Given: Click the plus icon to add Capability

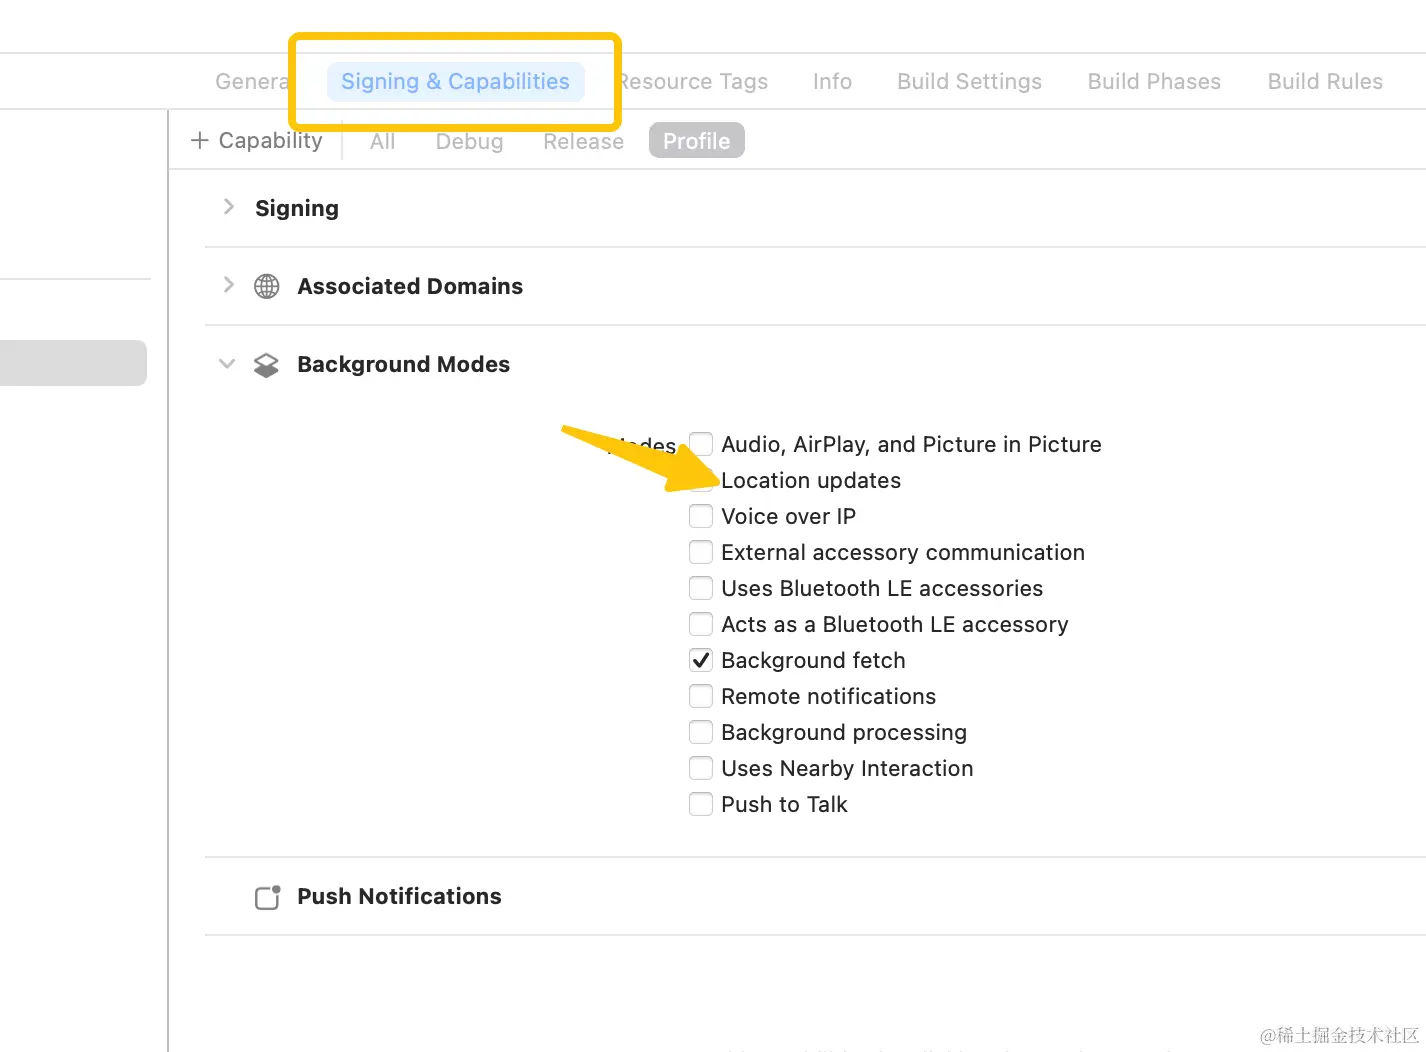Looking at the screenshot, I should 200,141.
